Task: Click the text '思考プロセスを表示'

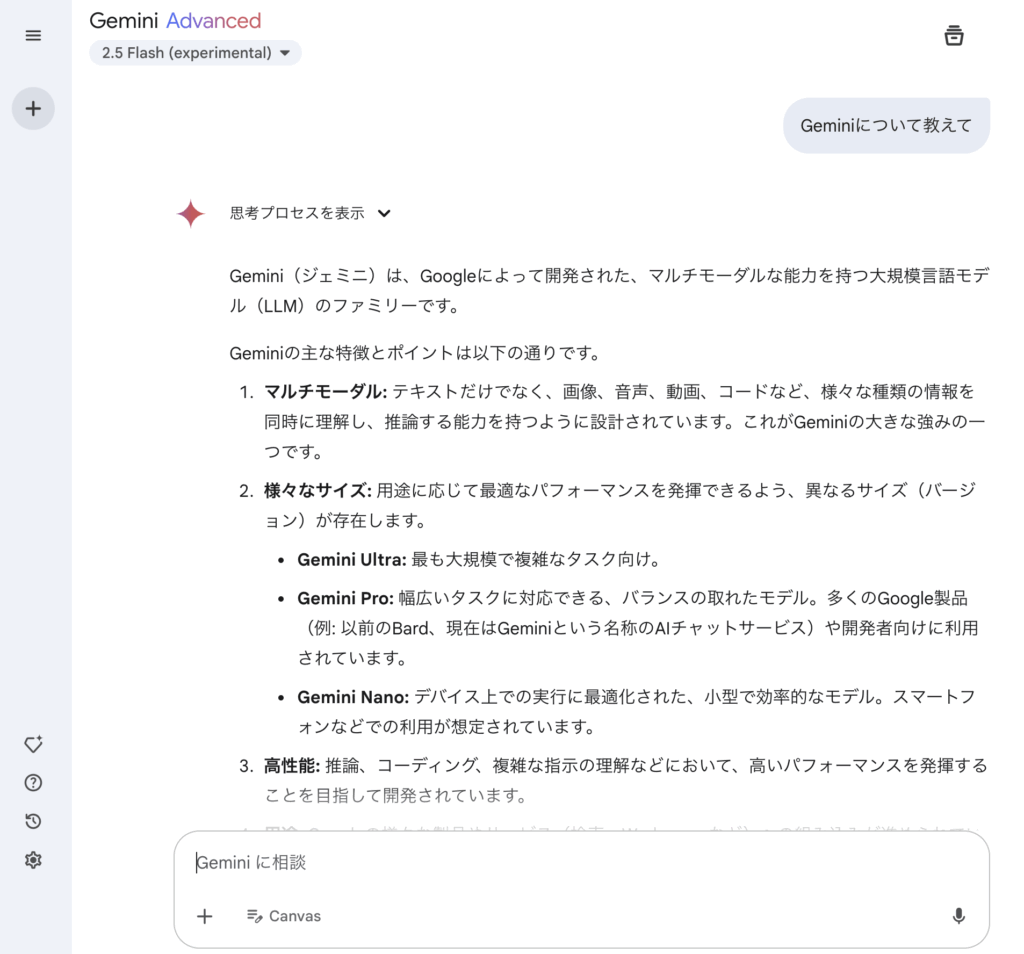Action: [x=297, y=214]
